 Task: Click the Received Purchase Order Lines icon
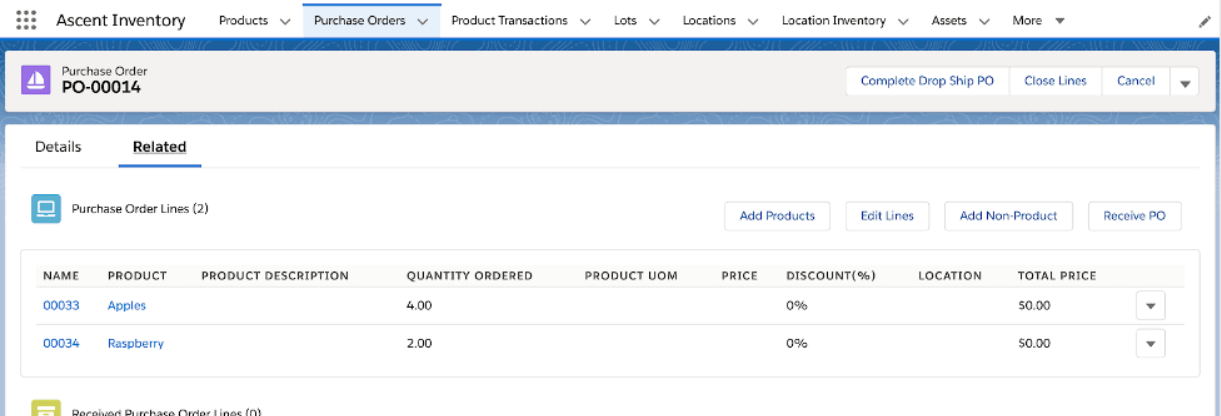tap(46, 408)
